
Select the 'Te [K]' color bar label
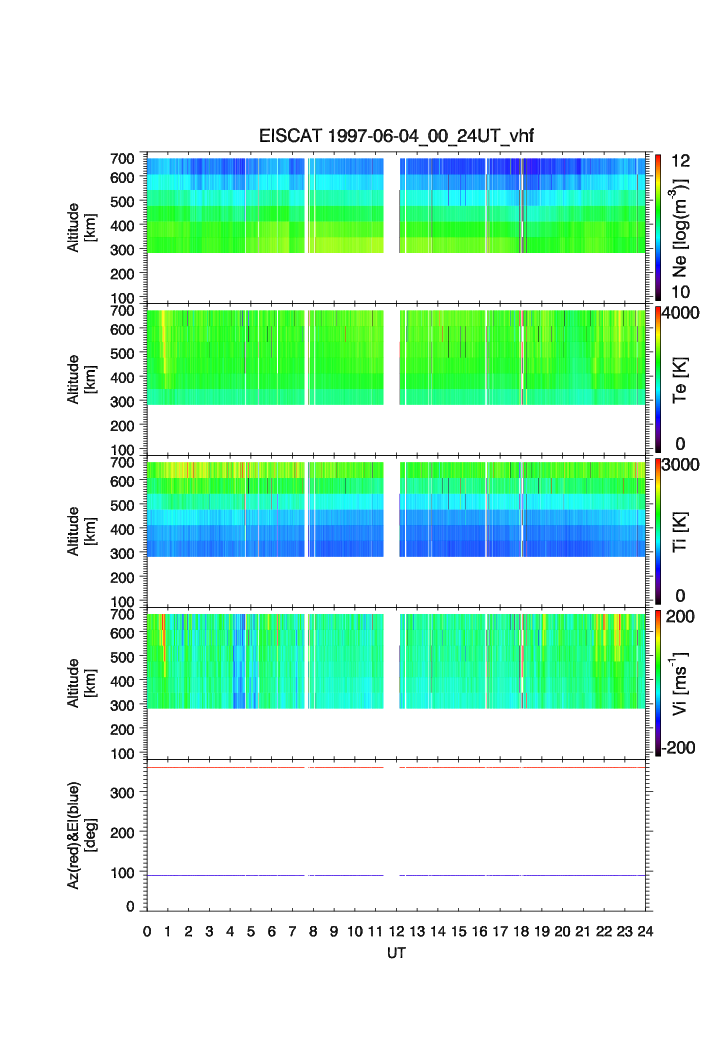click(x=680, y=380)
